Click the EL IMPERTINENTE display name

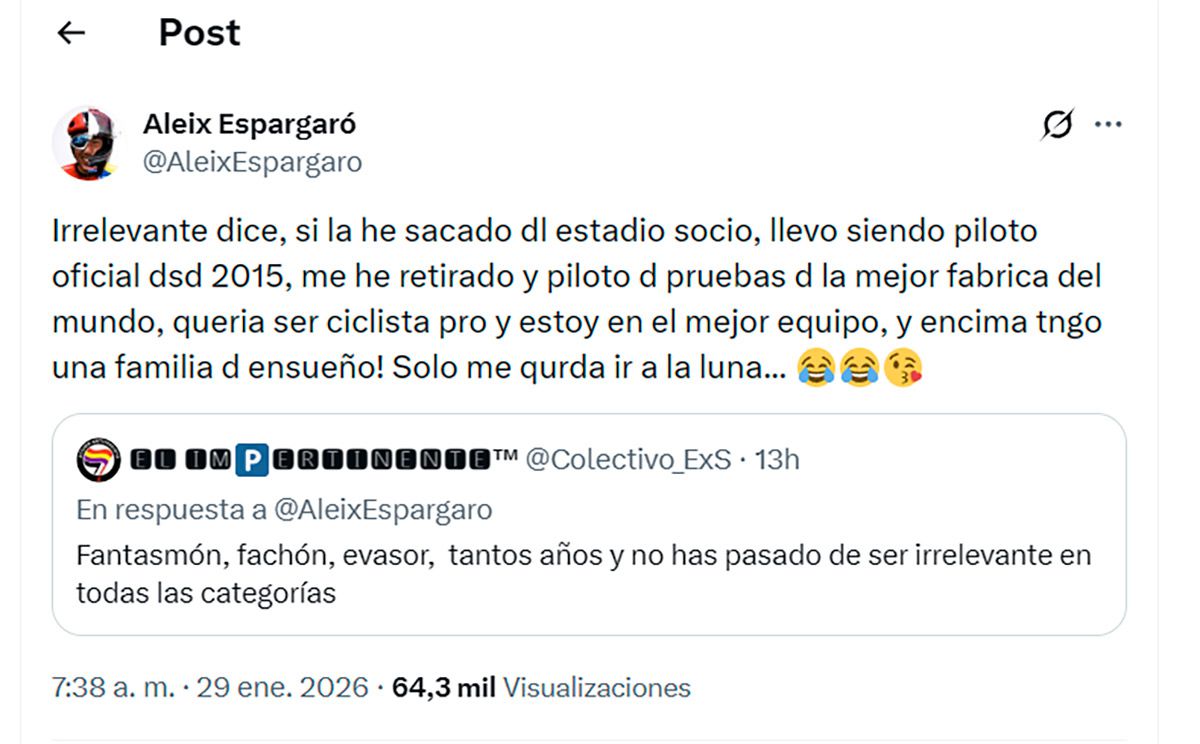[x=312, y=460]
